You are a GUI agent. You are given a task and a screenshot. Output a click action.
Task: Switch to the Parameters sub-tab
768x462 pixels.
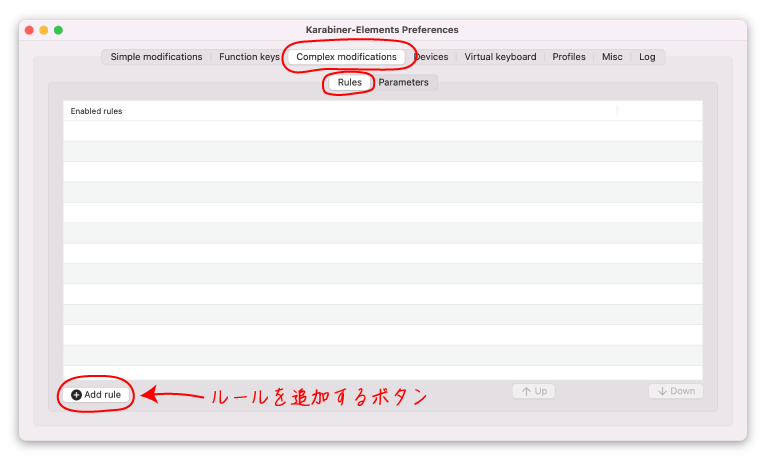[403, 82]
